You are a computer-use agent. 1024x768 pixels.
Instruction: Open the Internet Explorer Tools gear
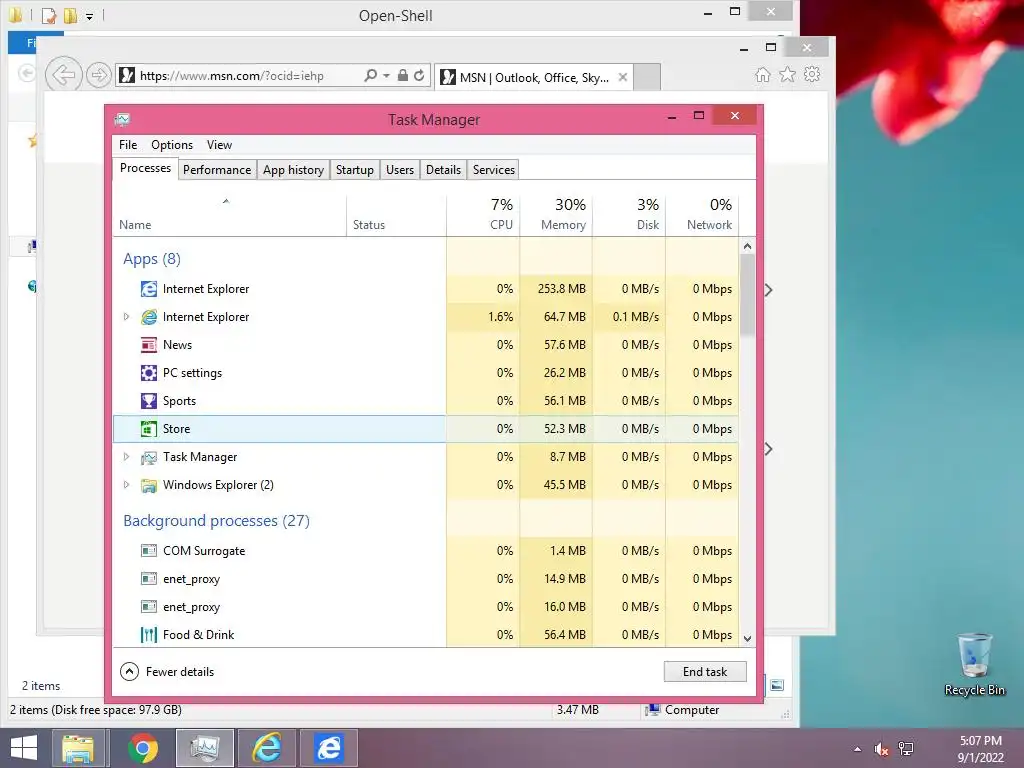[x=812, y=74]
